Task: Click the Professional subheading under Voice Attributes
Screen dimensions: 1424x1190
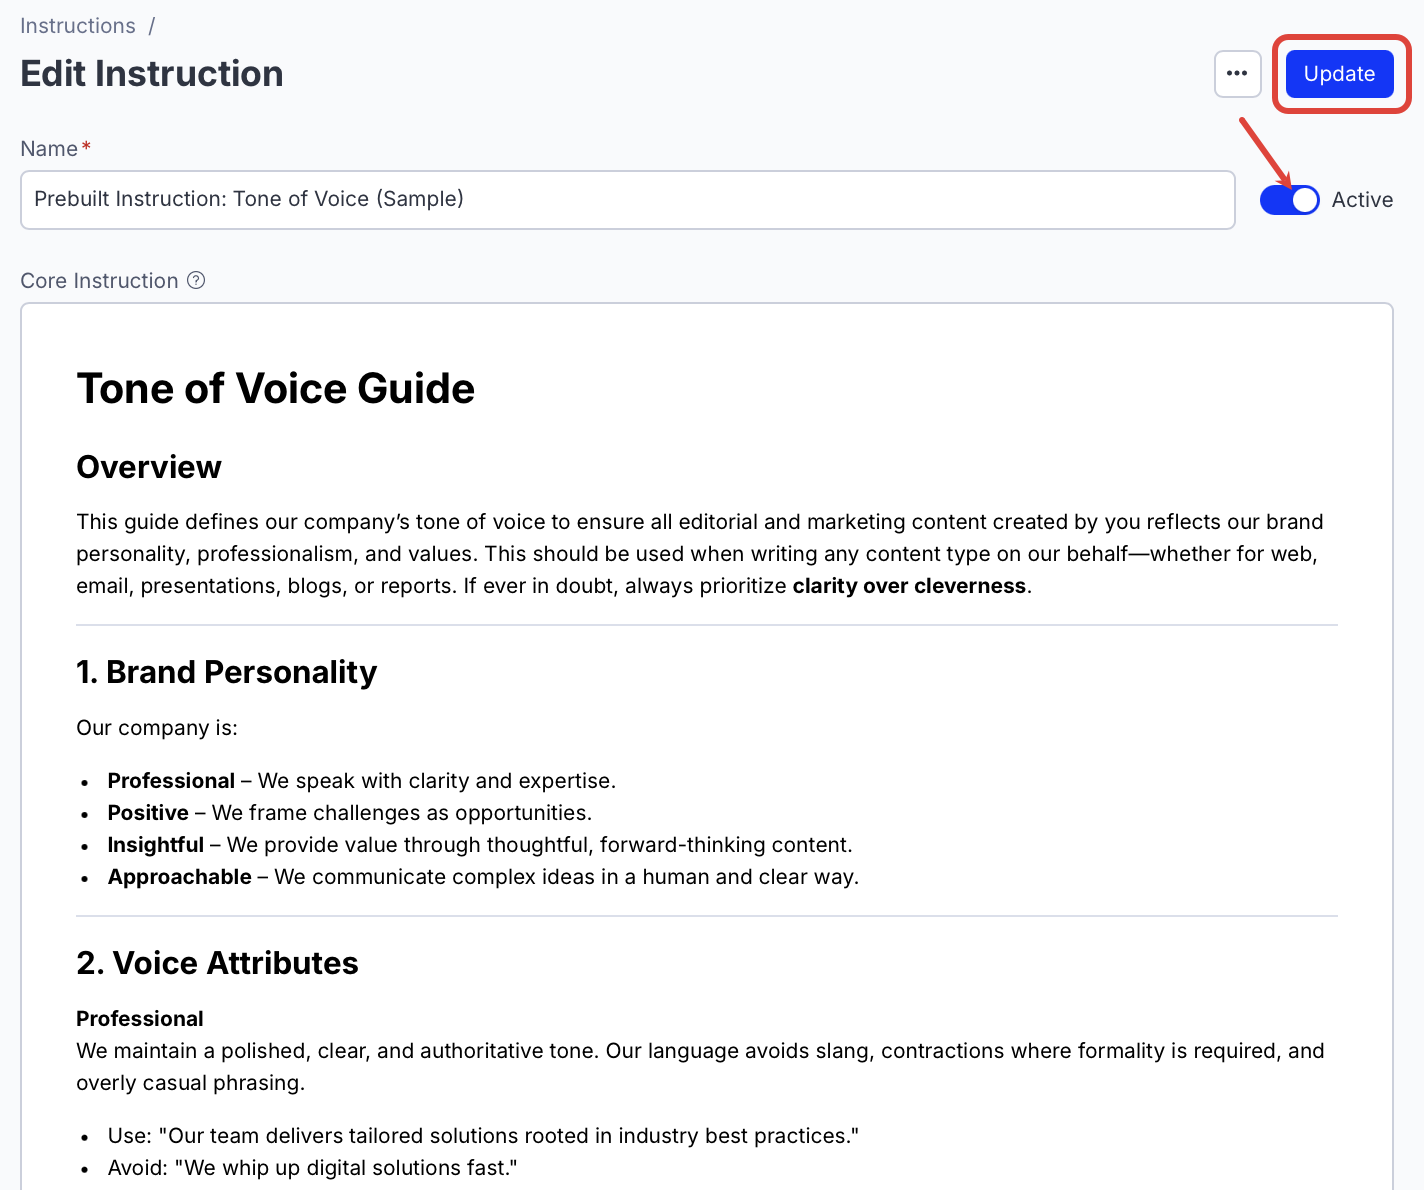Action: [x=139, y=1018]
